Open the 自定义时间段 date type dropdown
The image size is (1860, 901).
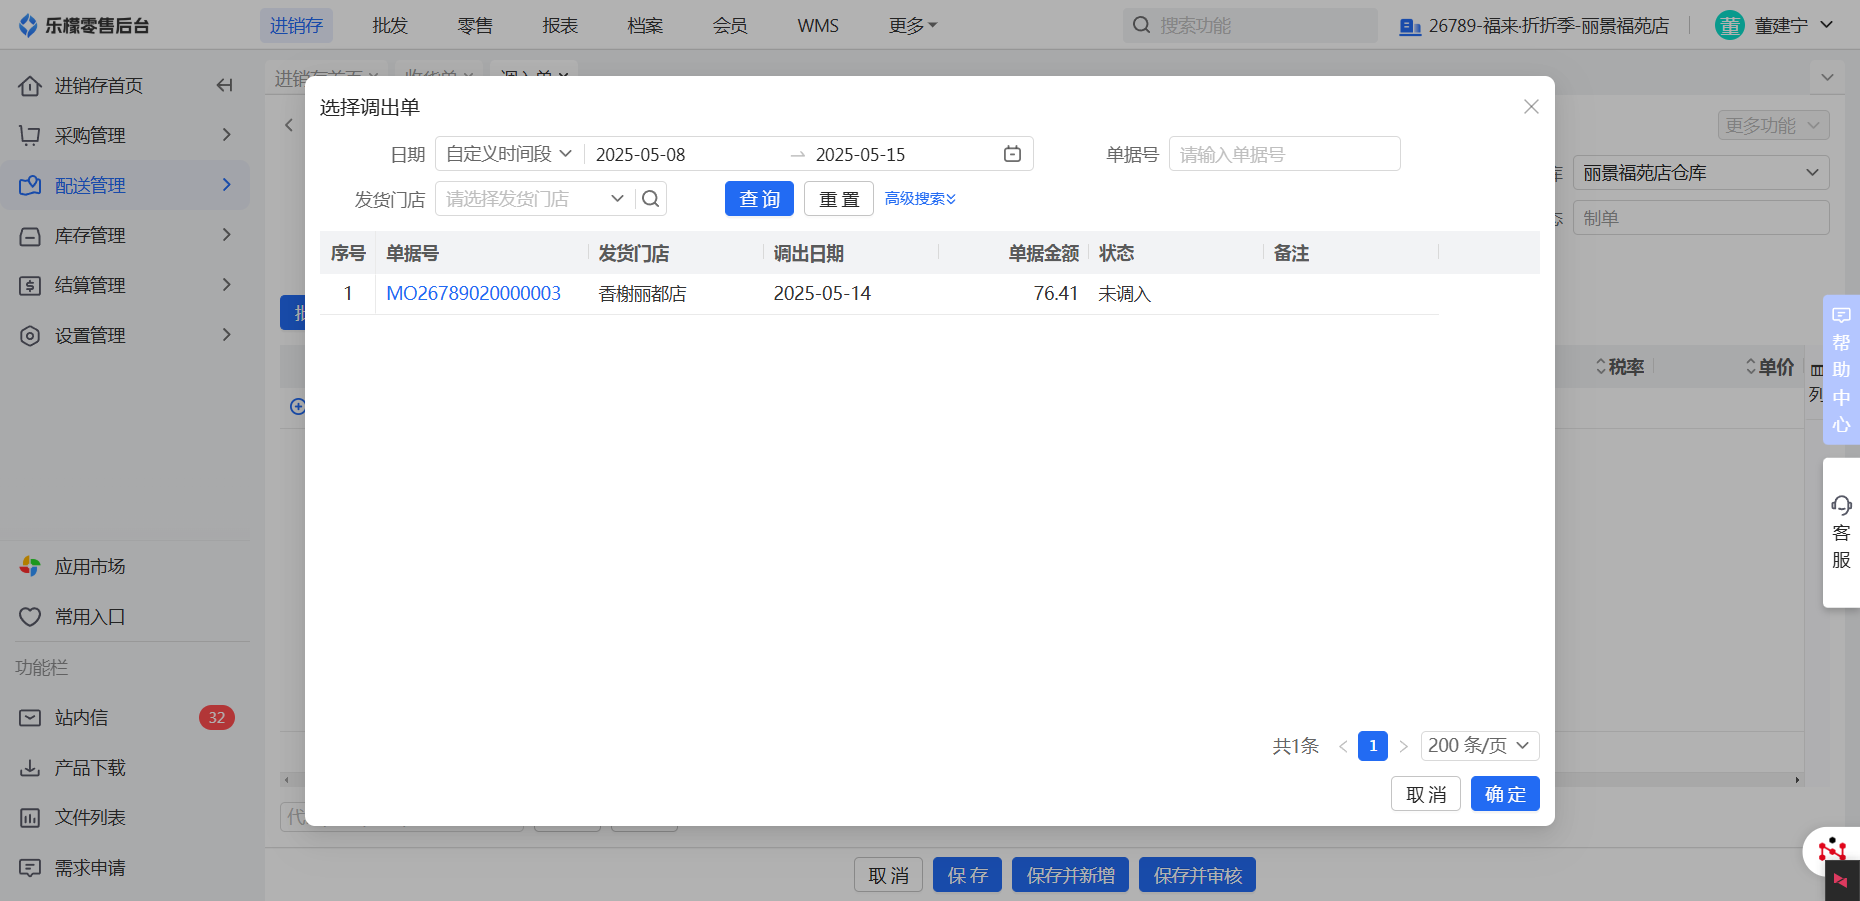[509, 154]
